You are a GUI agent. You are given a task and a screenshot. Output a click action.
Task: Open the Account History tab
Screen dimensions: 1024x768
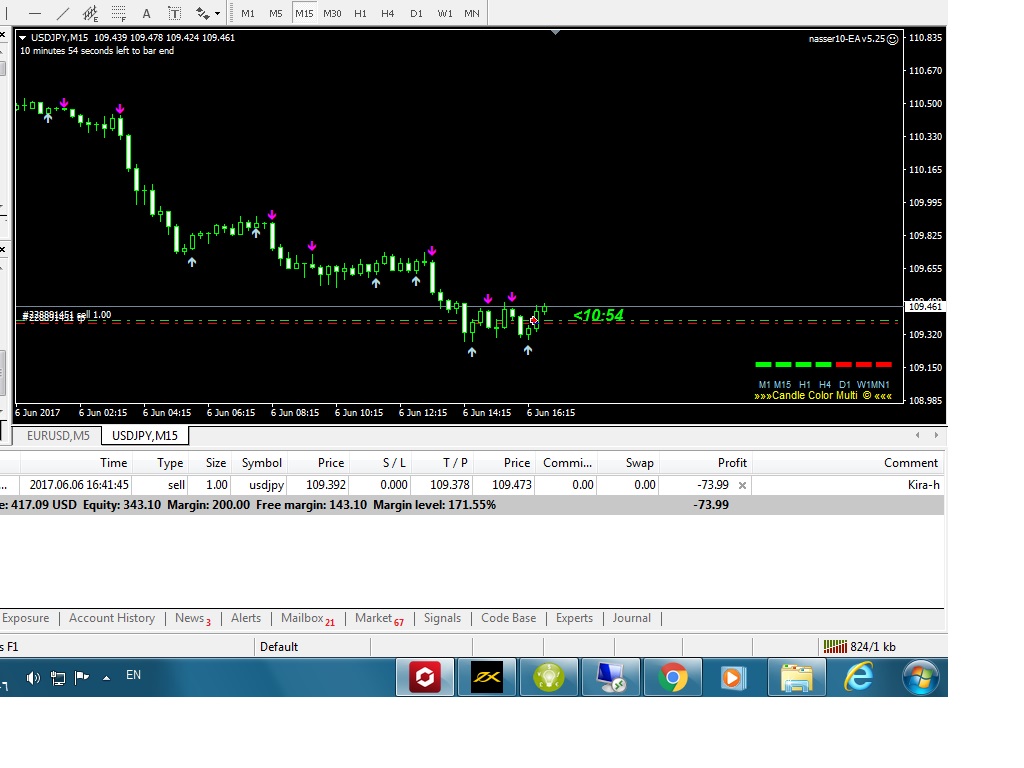tap(112, 618)
